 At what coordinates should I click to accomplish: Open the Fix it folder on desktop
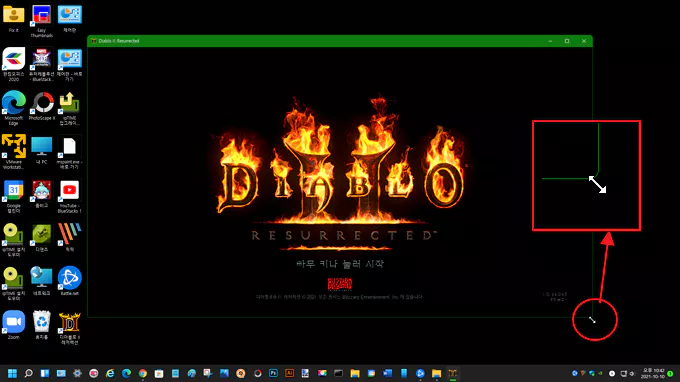click(13, 18)
